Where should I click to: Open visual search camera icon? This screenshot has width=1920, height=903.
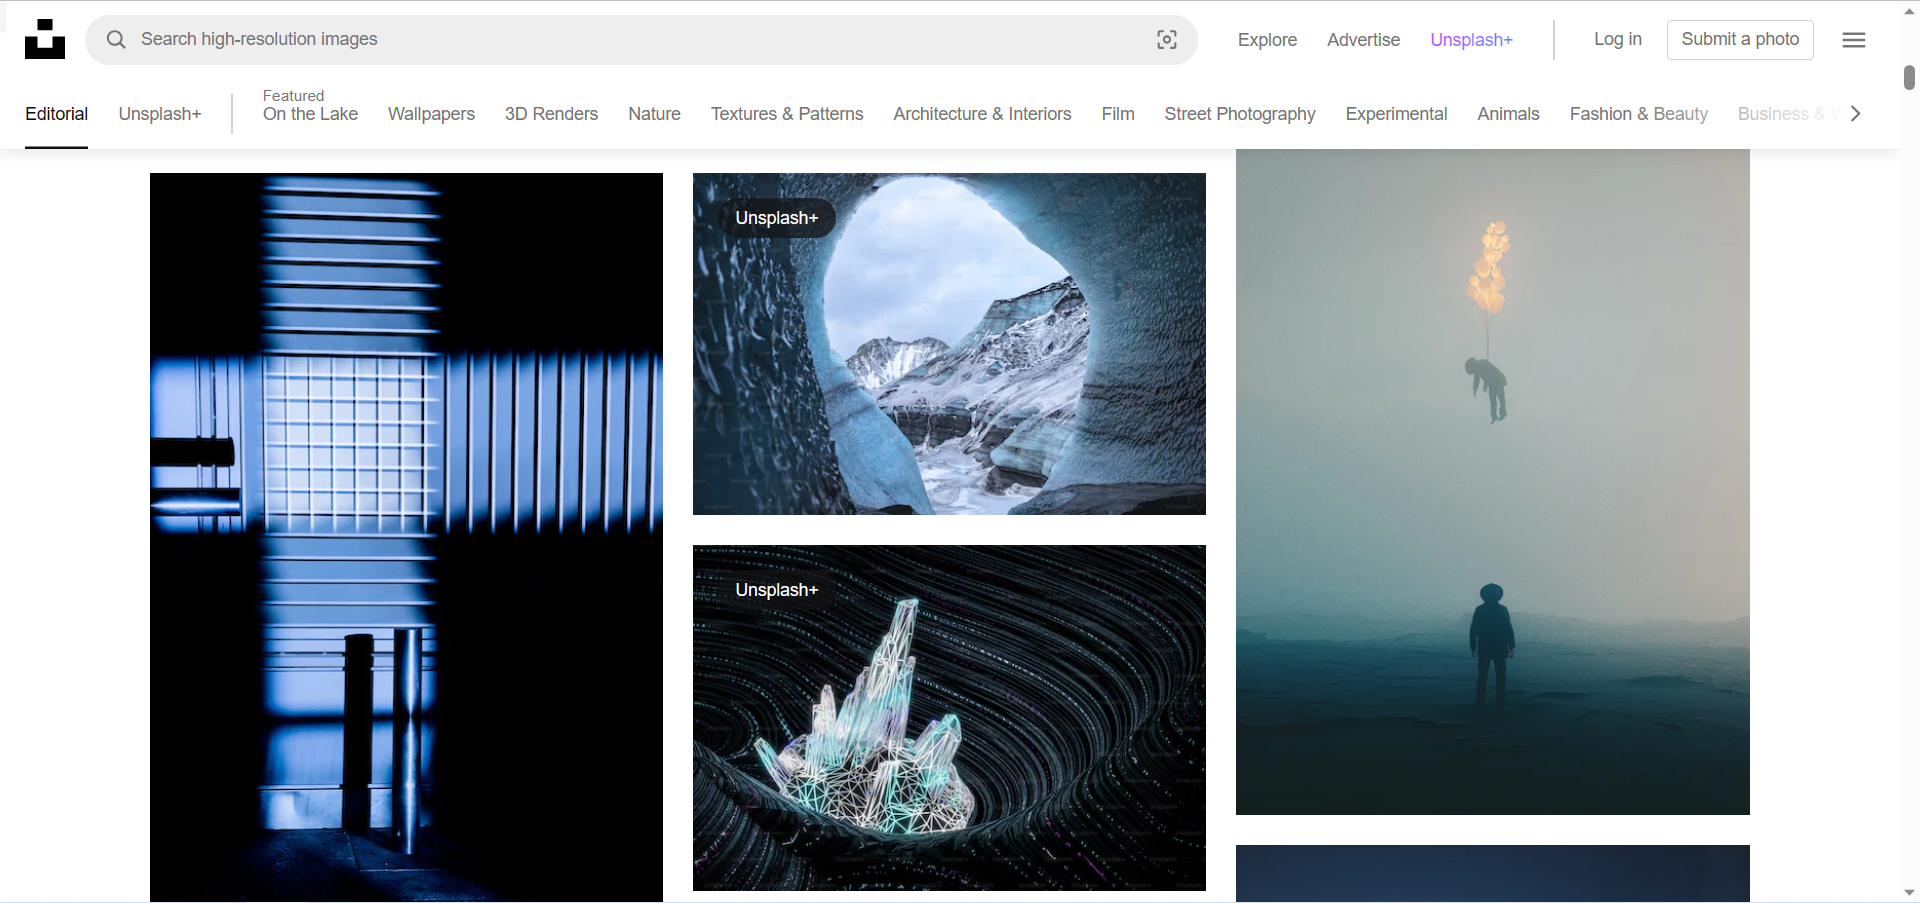[1167, 39]
